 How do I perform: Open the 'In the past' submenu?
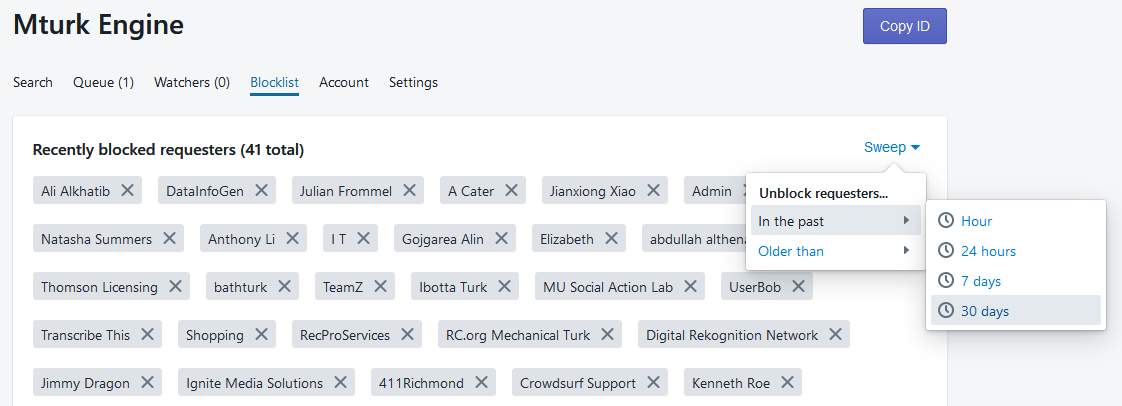834,221
